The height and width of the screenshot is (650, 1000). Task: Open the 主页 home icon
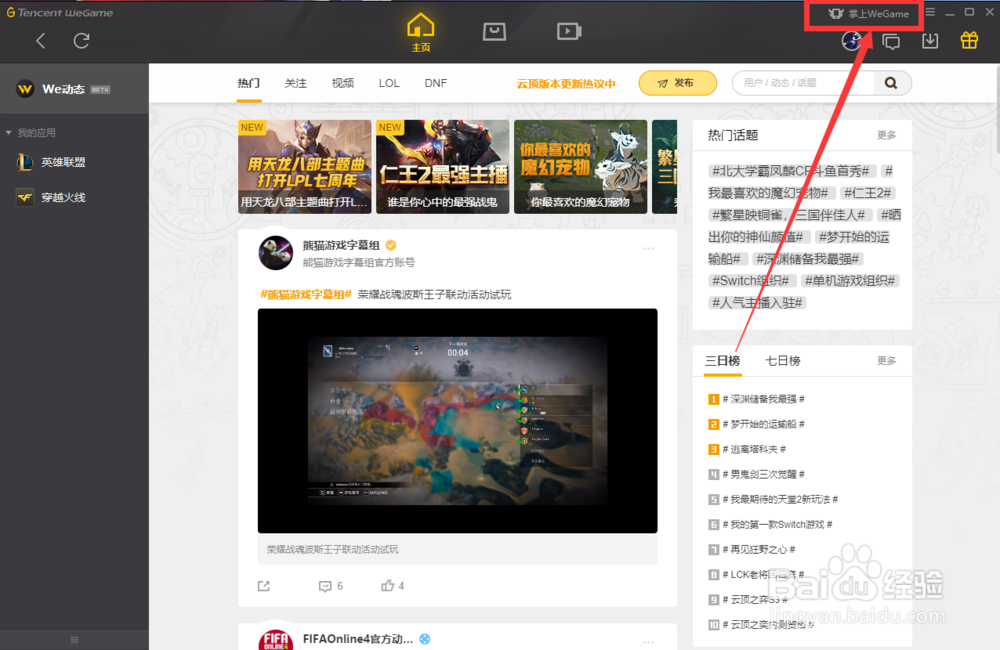click(420, 33)
